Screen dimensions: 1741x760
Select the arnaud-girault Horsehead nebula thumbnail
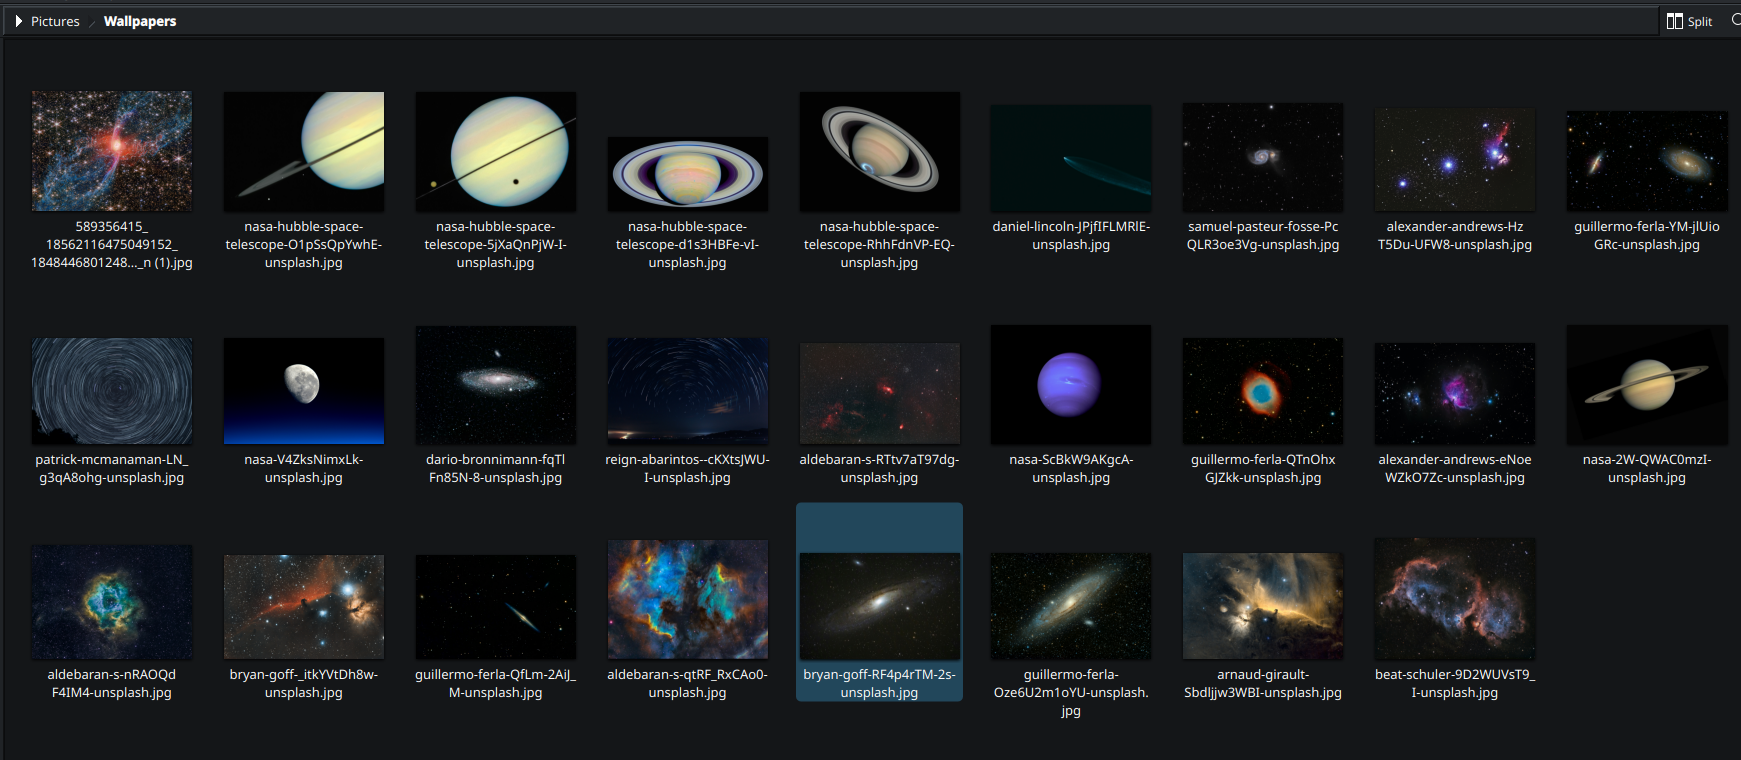[1263, 606]
